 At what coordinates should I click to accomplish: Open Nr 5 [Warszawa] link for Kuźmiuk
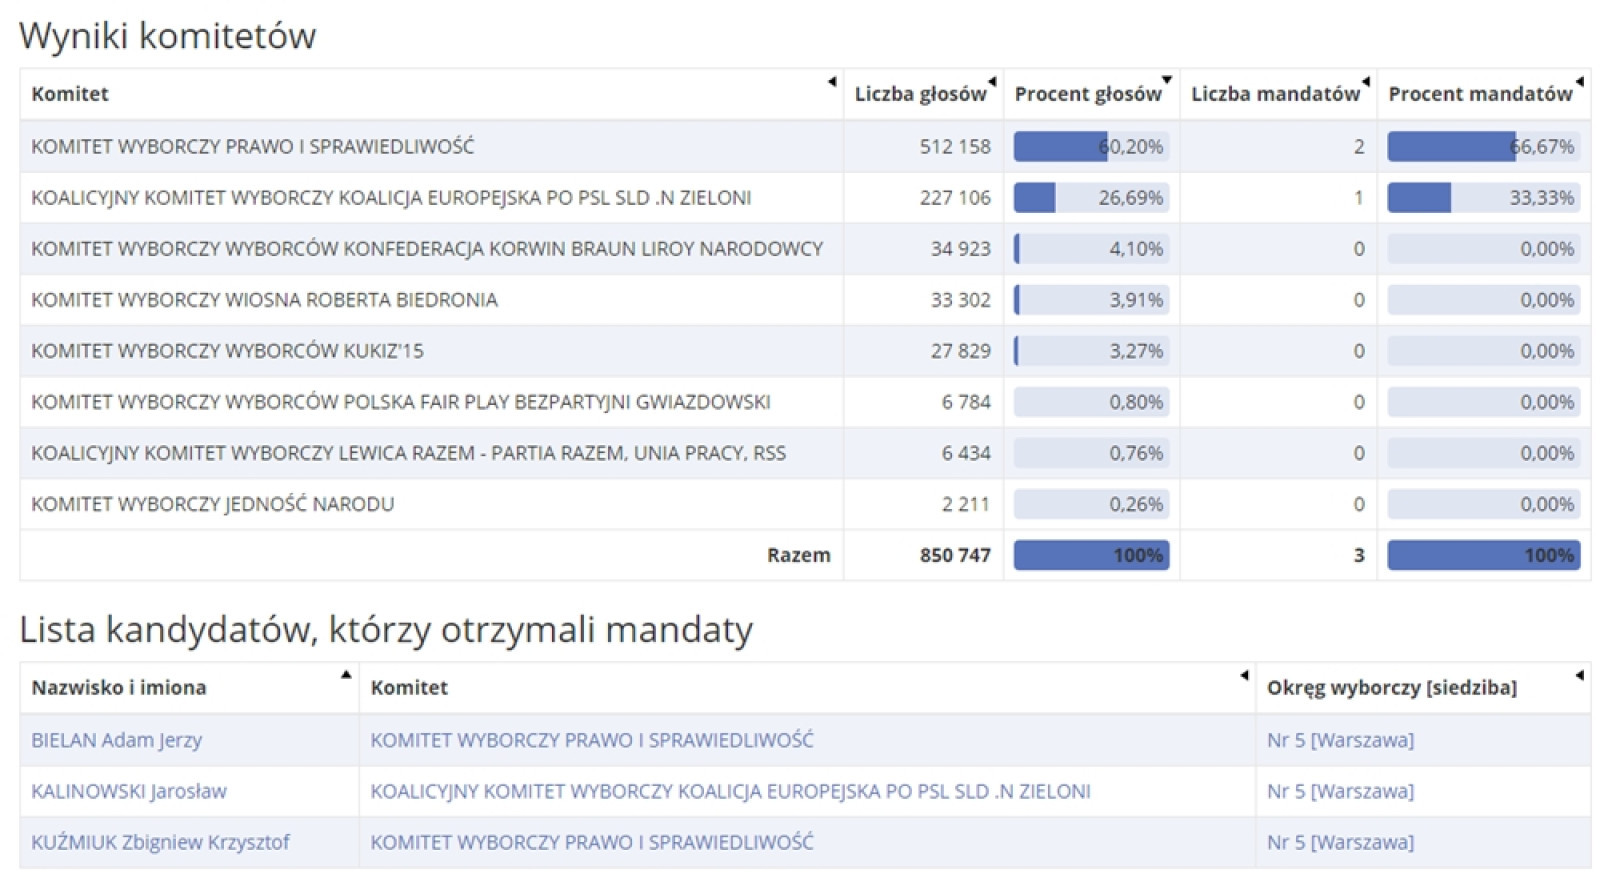[1340, 842]
